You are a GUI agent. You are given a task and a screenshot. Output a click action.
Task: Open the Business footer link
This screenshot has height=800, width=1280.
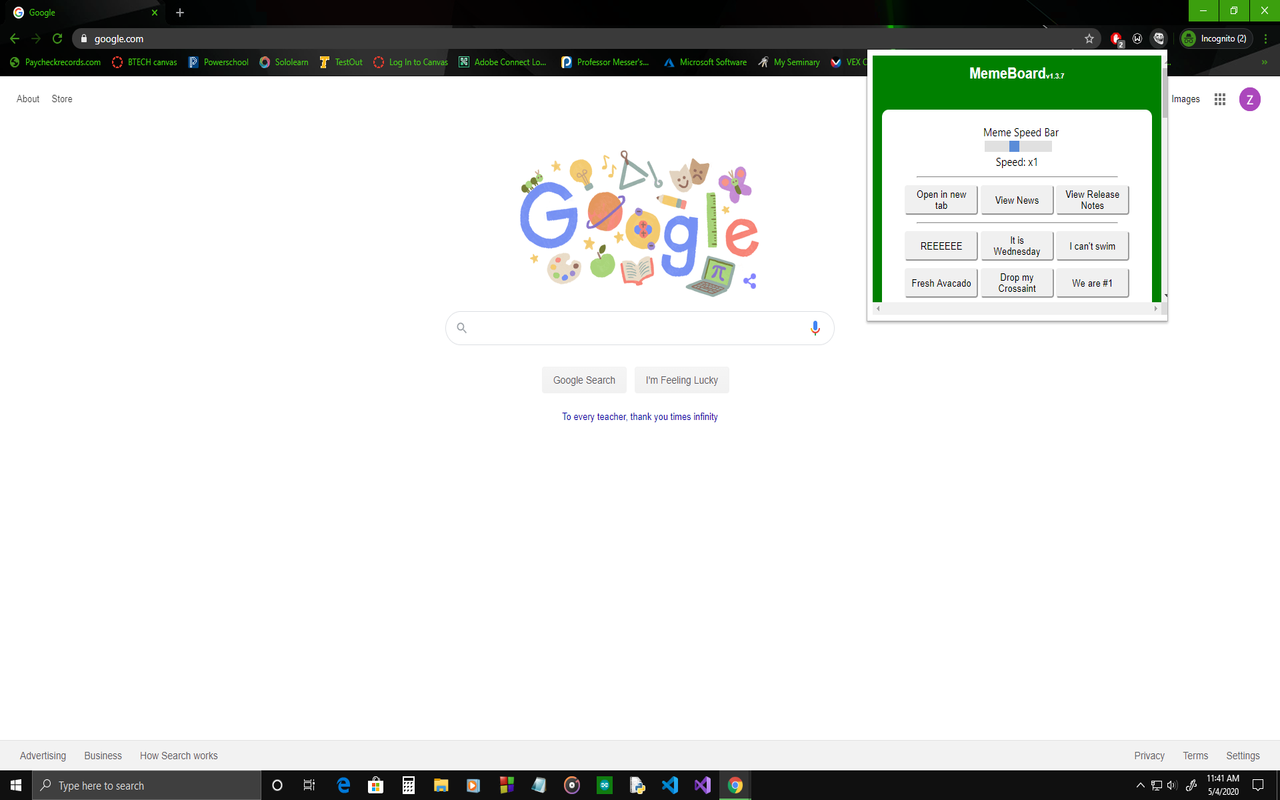tap(103, 756)
